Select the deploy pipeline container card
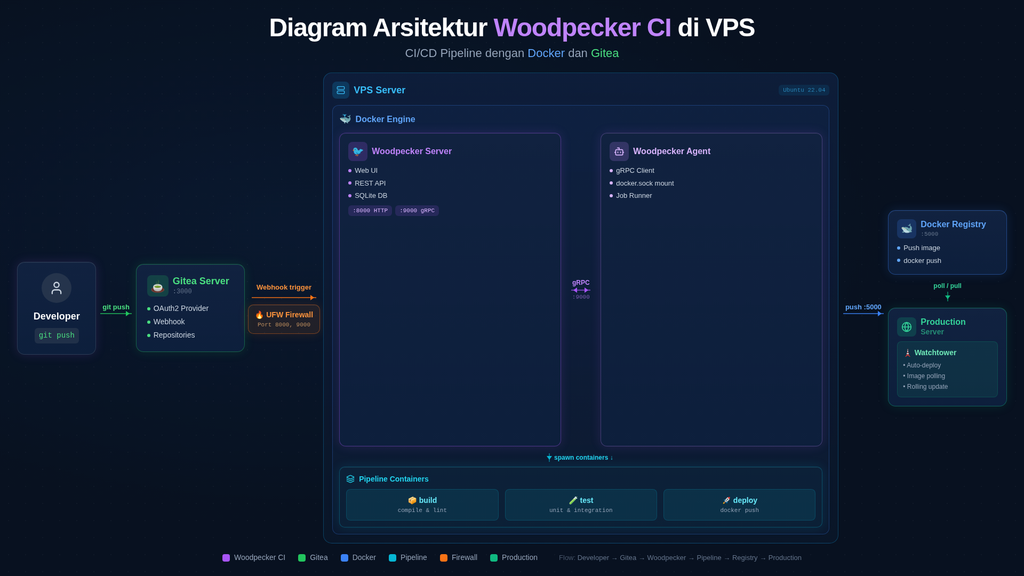Viewport: 1024px width, 576px height. pos(739,505)
